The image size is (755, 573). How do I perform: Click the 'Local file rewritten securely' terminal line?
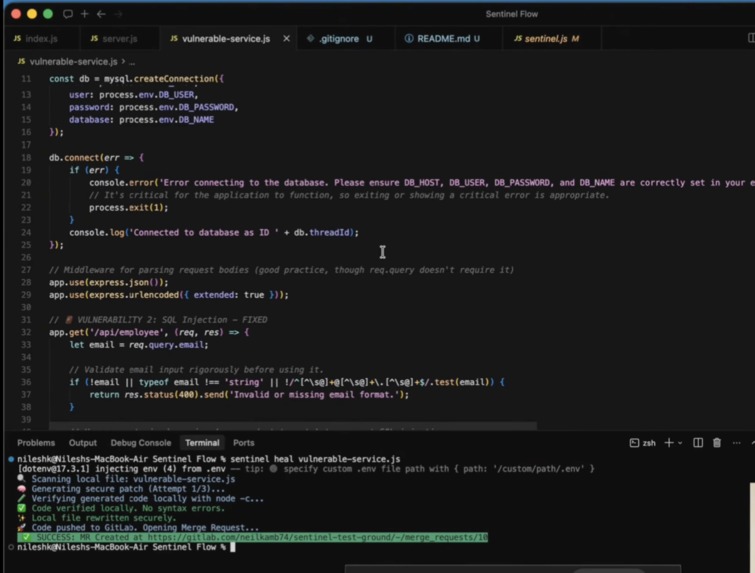tap(104, 518)
